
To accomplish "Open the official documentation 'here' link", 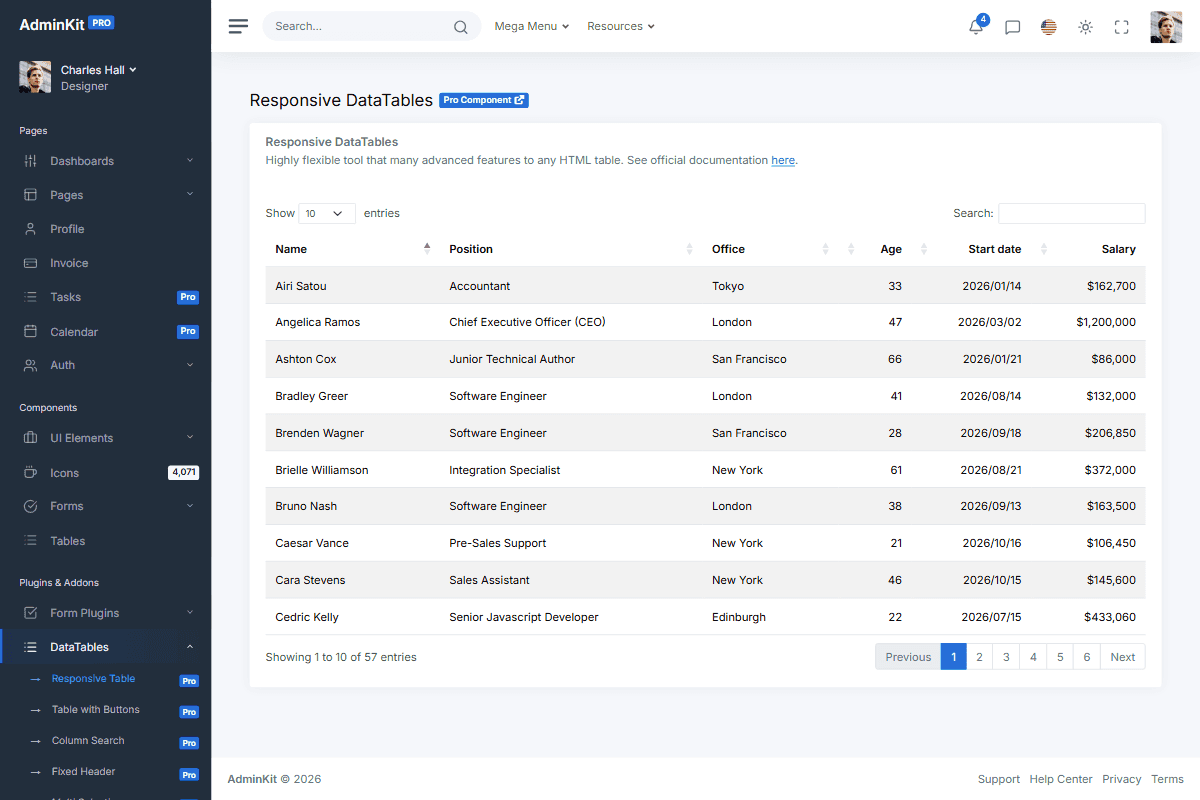I will 783,160.
